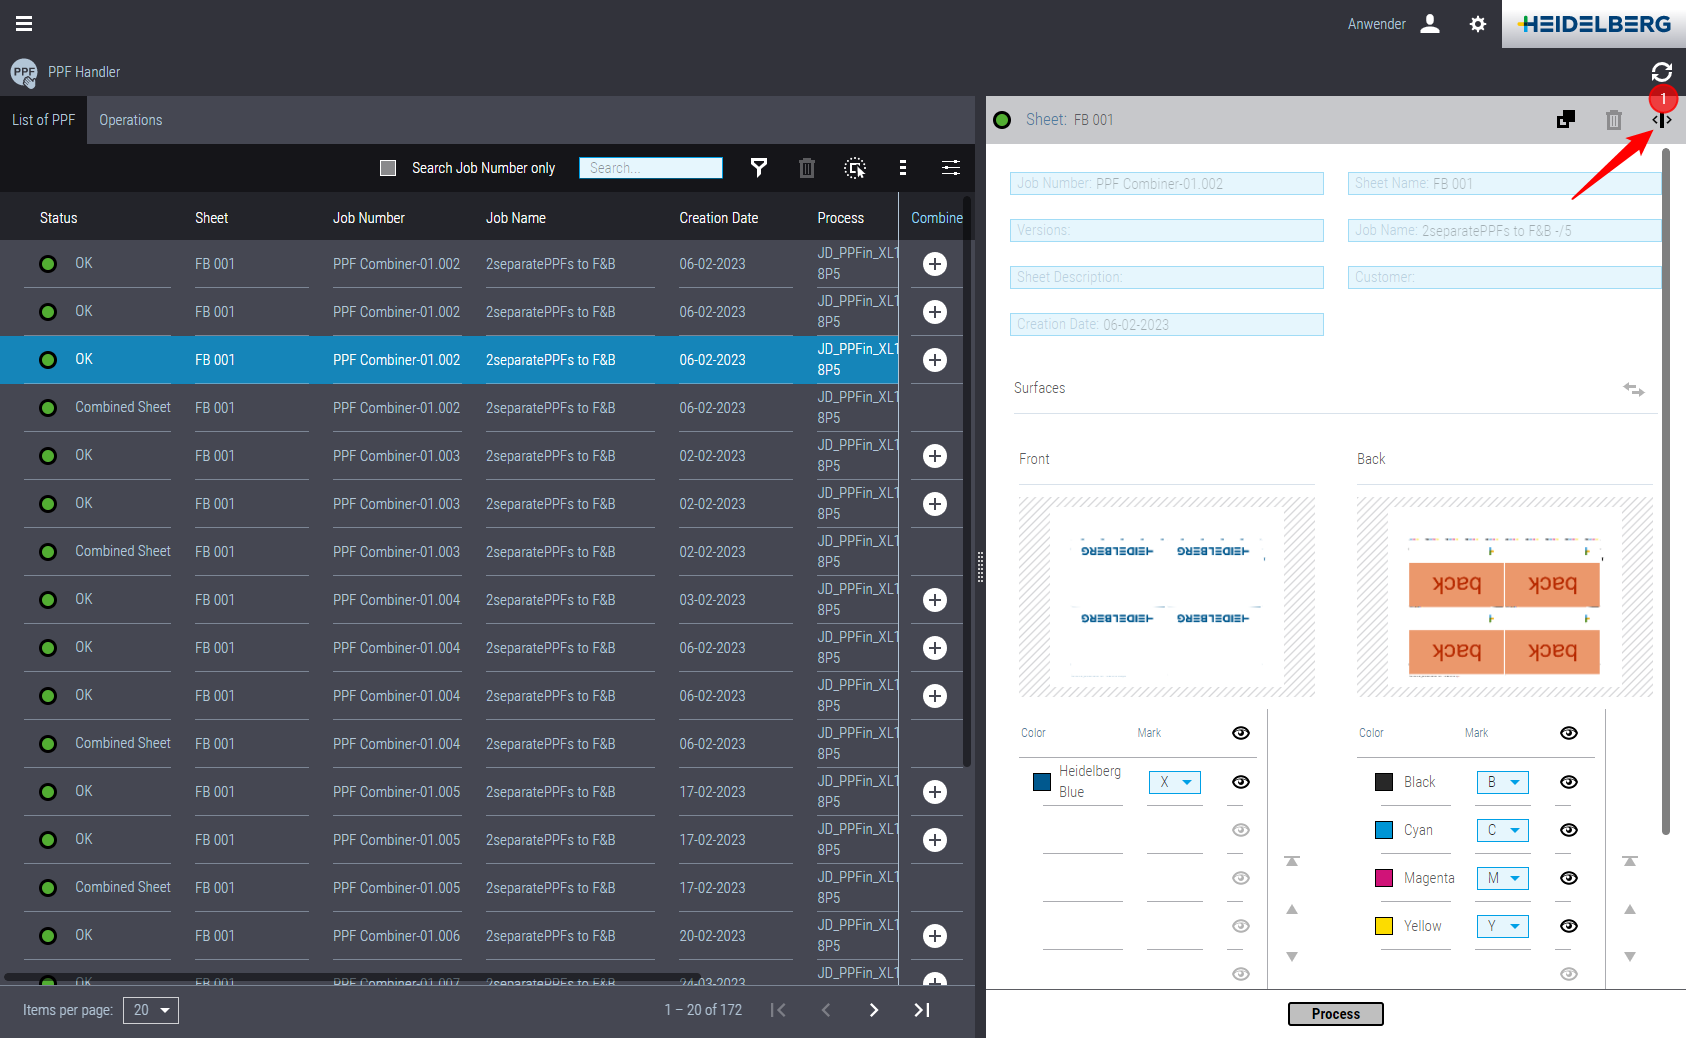
Task: Switch to the Operations tab
Action: pos(130,120)
